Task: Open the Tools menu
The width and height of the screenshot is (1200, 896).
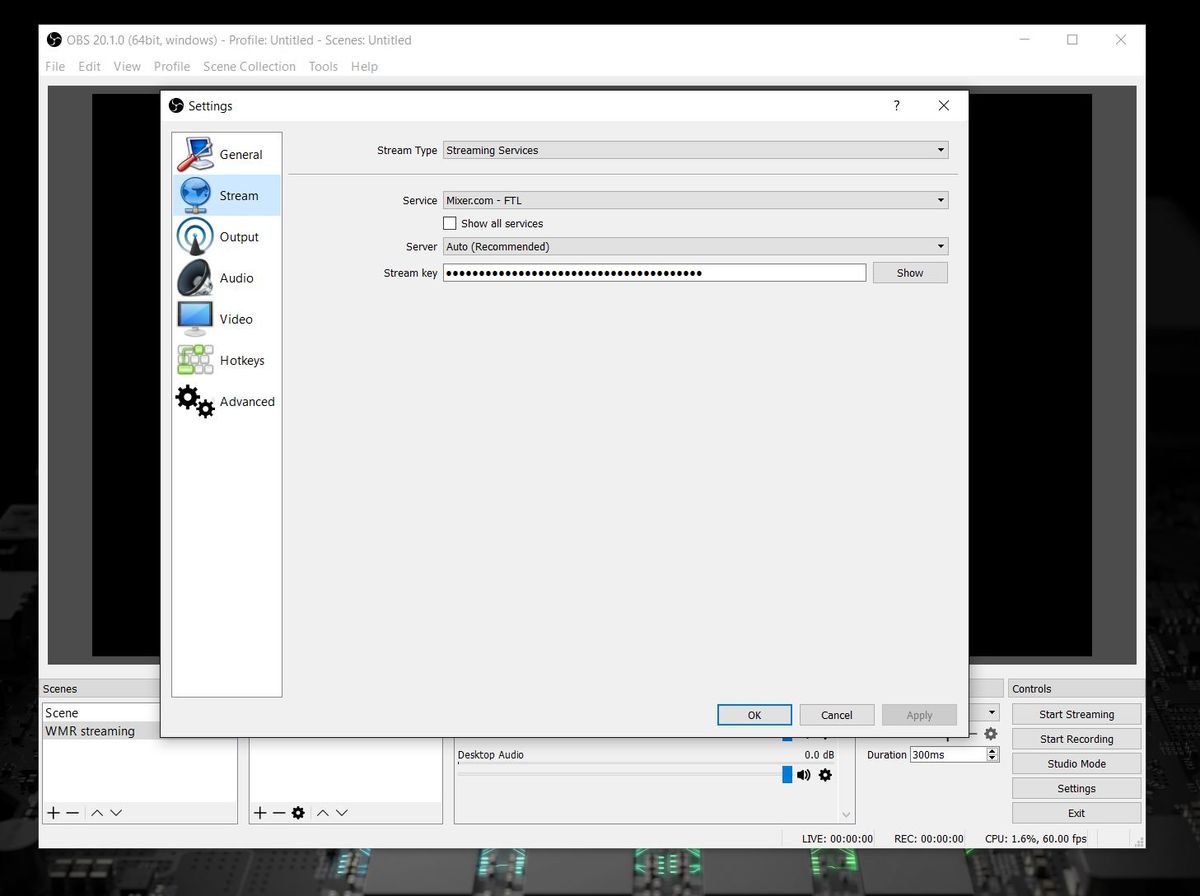Action: pyautogui.click(x=322, y=66)
